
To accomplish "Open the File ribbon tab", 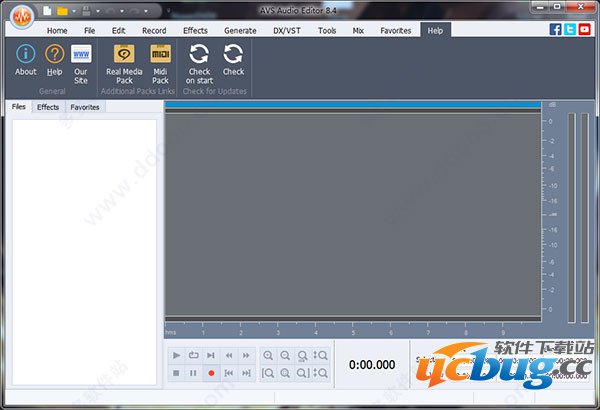I will coord(90,31).
